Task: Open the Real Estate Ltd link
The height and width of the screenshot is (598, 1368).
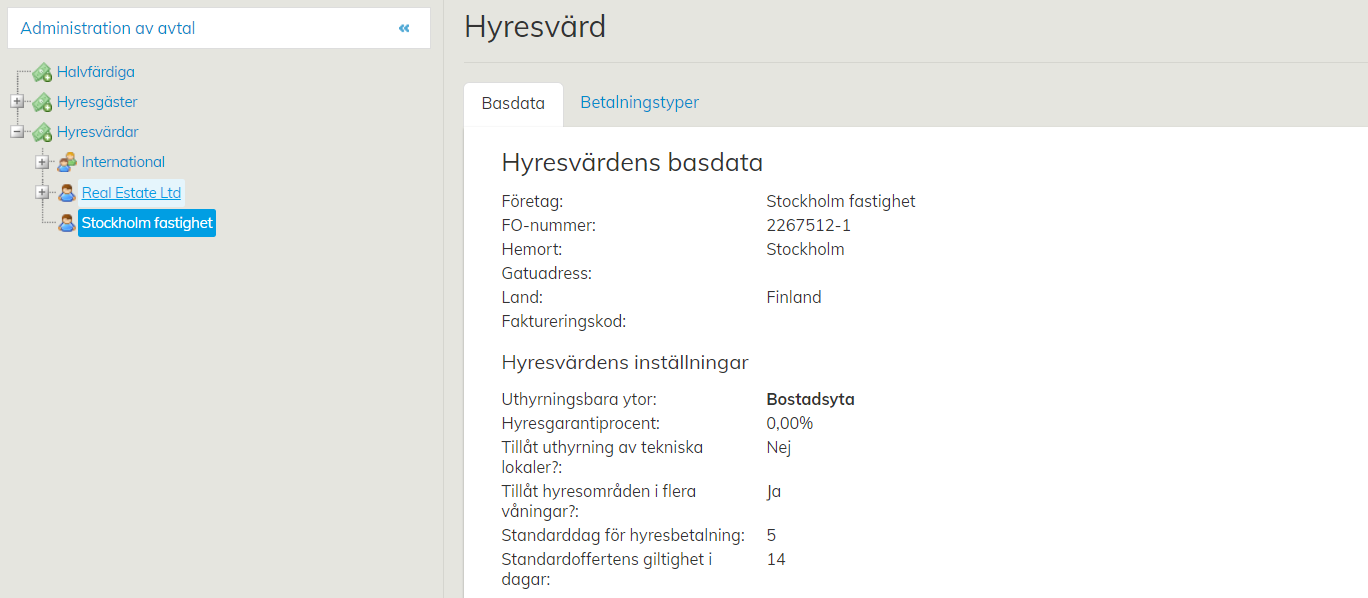Action: click(x=131, y=193)
